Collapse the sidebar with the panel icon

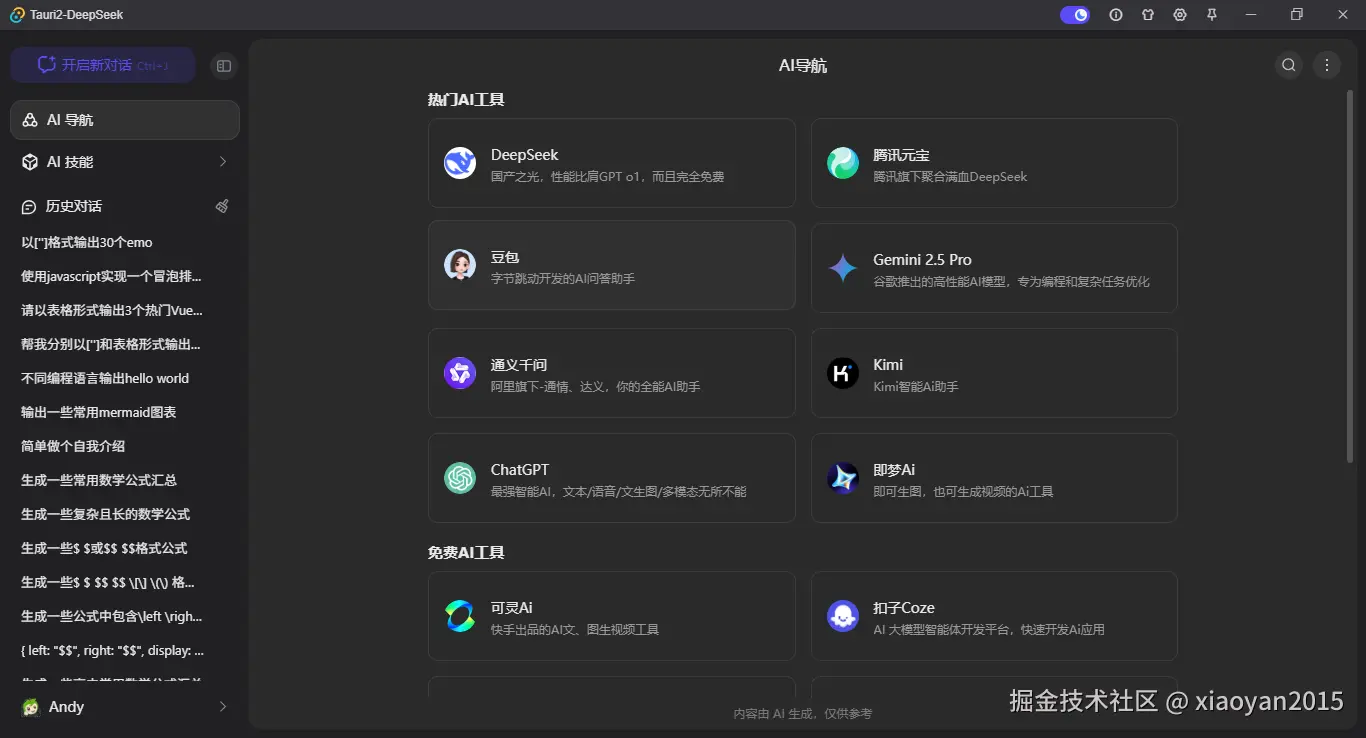click(x=223, y=65)
